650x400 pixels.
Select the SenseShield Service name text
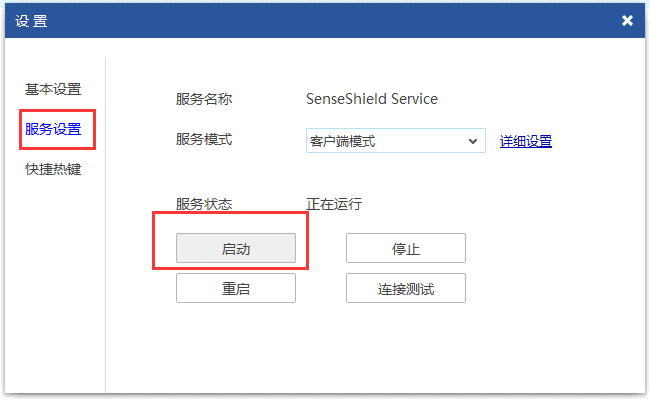click(371, 99)
